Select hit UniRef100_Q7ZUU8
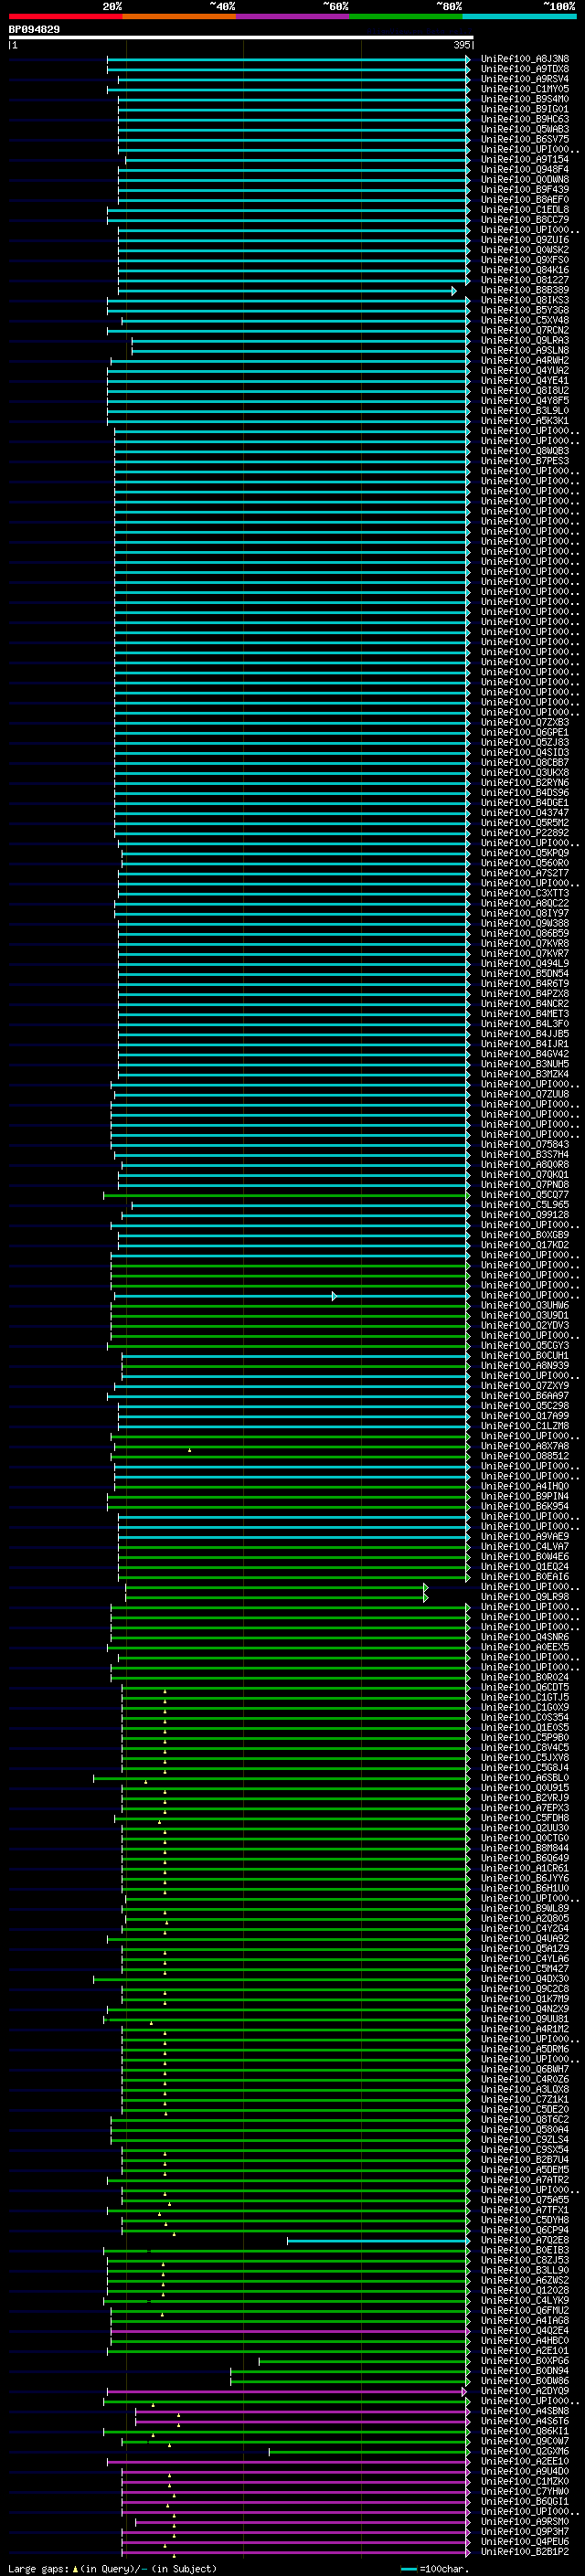 pyautogui.click(x=525, y=1094)
